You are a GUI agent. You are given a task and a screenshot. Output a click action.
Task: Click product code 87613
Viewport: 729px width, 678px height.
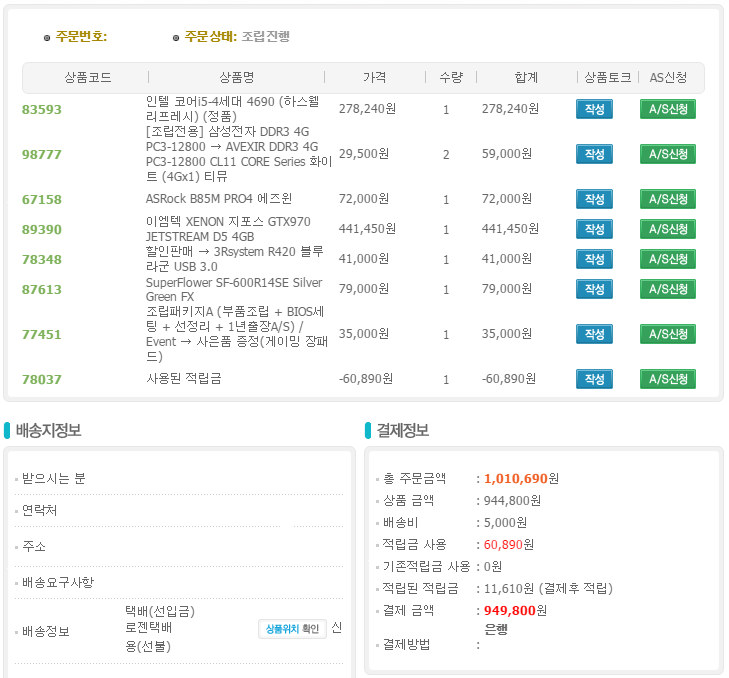point(42,289)
